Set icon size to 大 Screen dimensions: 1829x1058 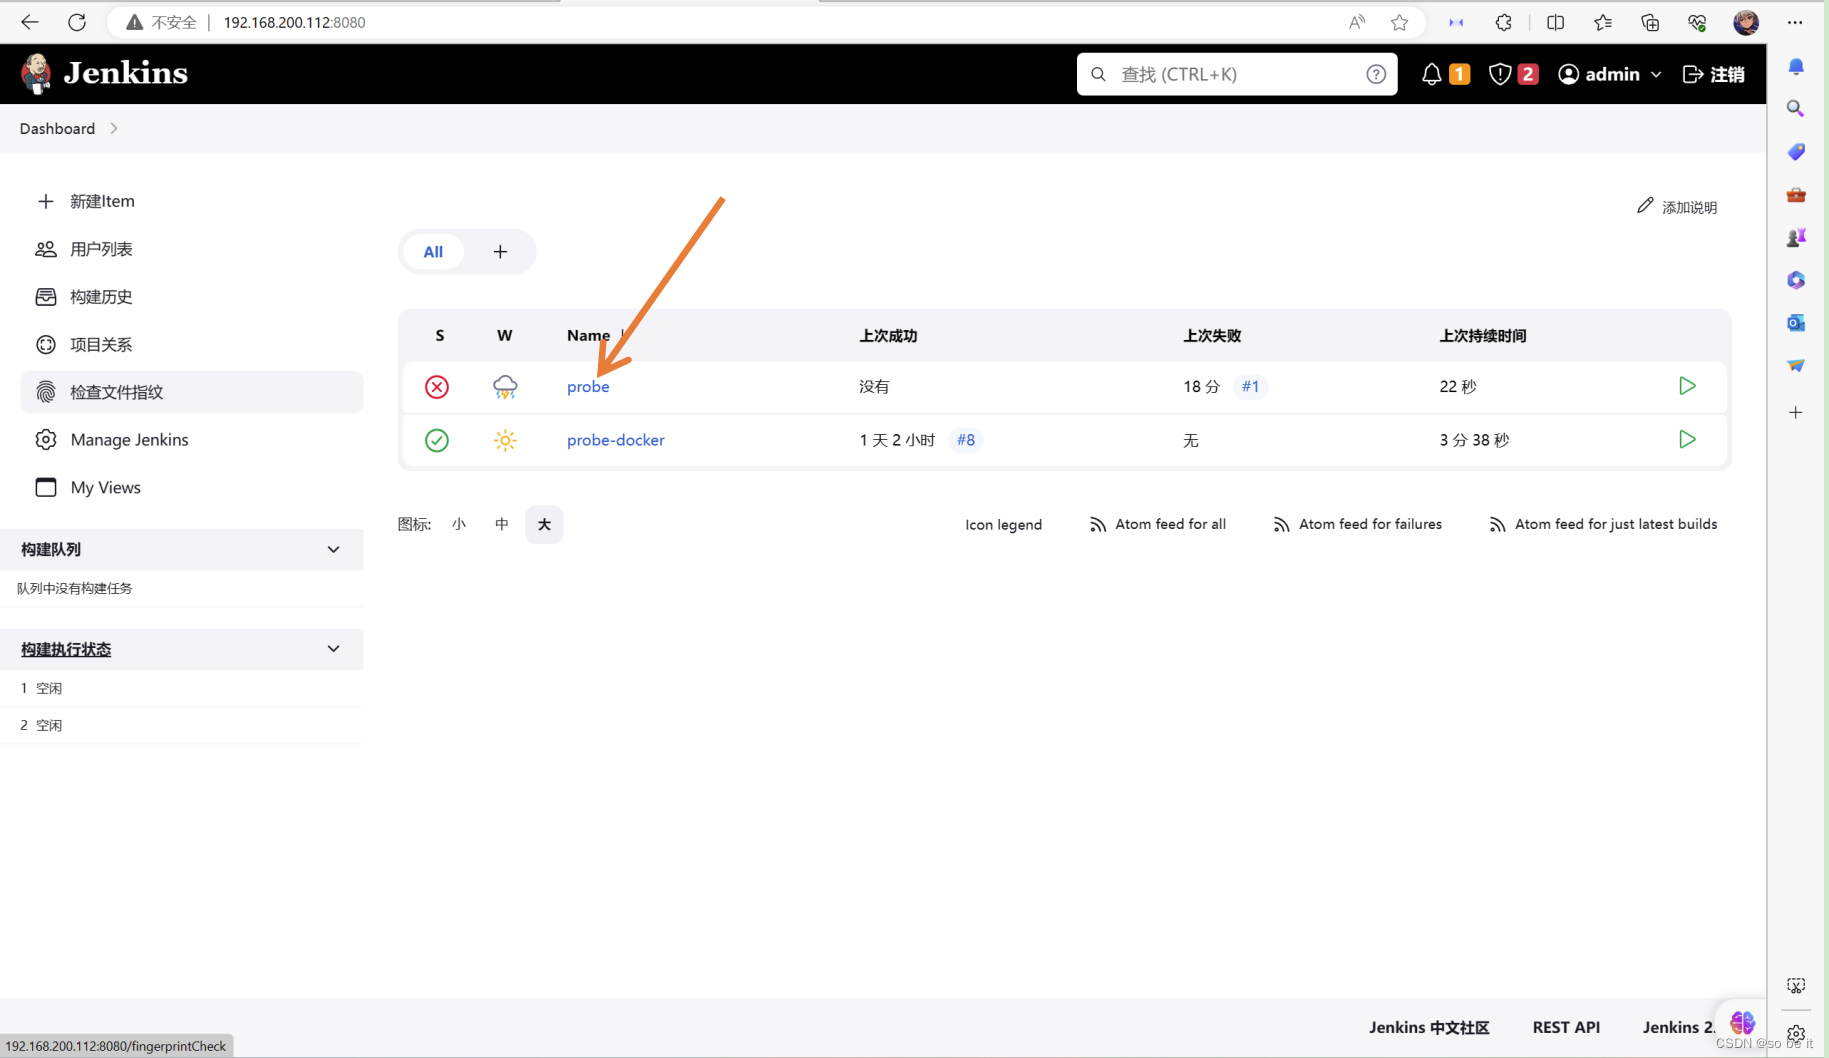click(544, 524)
